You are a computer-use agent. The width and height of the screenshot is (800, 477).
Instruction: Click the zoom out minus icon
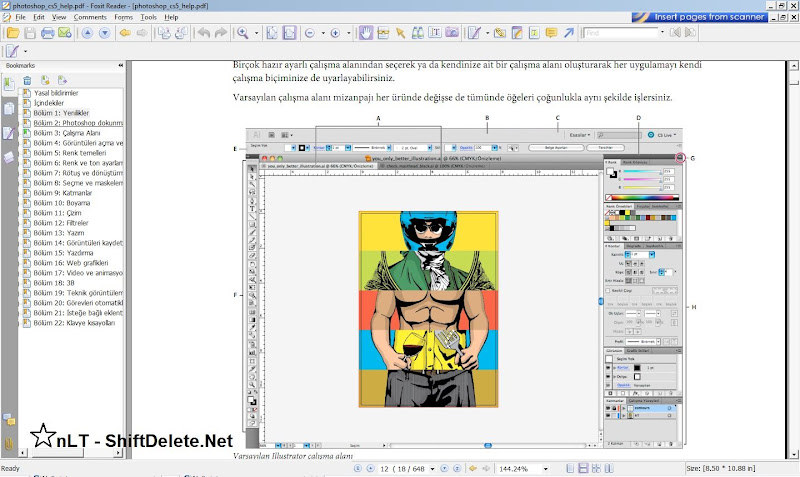pos(310,33)
